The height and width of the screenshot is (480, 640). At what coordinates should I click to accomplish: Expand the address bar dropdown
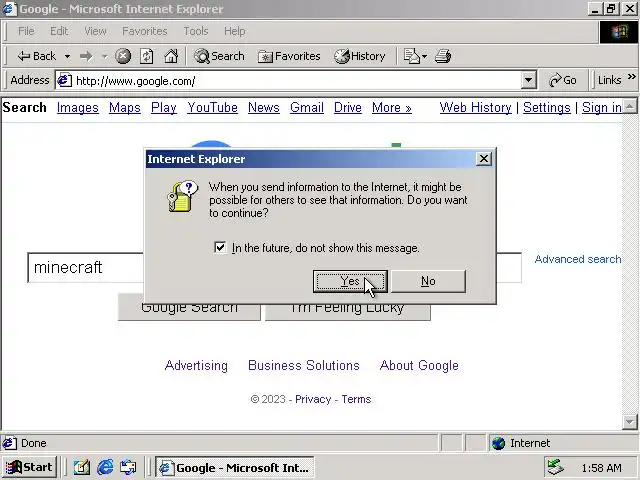click(528, 80)
